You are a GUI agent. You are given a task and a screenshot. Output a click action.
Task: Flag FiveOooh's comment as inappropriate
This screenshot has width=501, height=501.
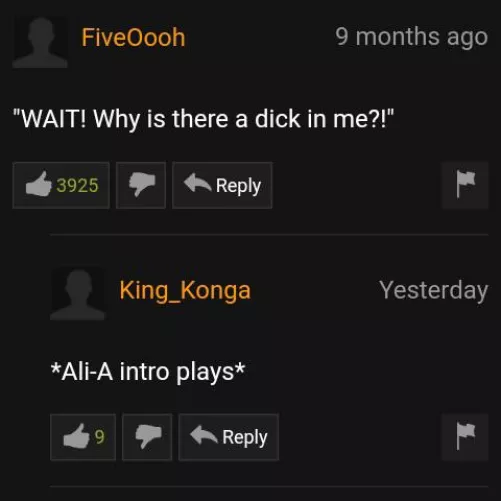[465, 185]
